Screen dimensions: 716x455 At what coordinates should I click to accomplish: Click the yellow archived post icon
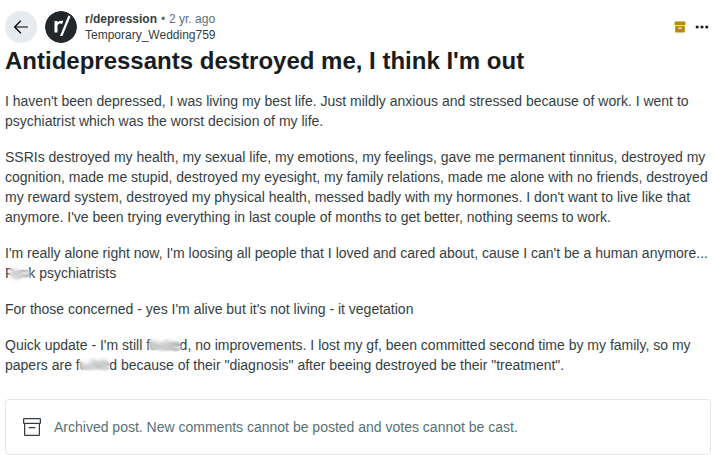(680, 27)
